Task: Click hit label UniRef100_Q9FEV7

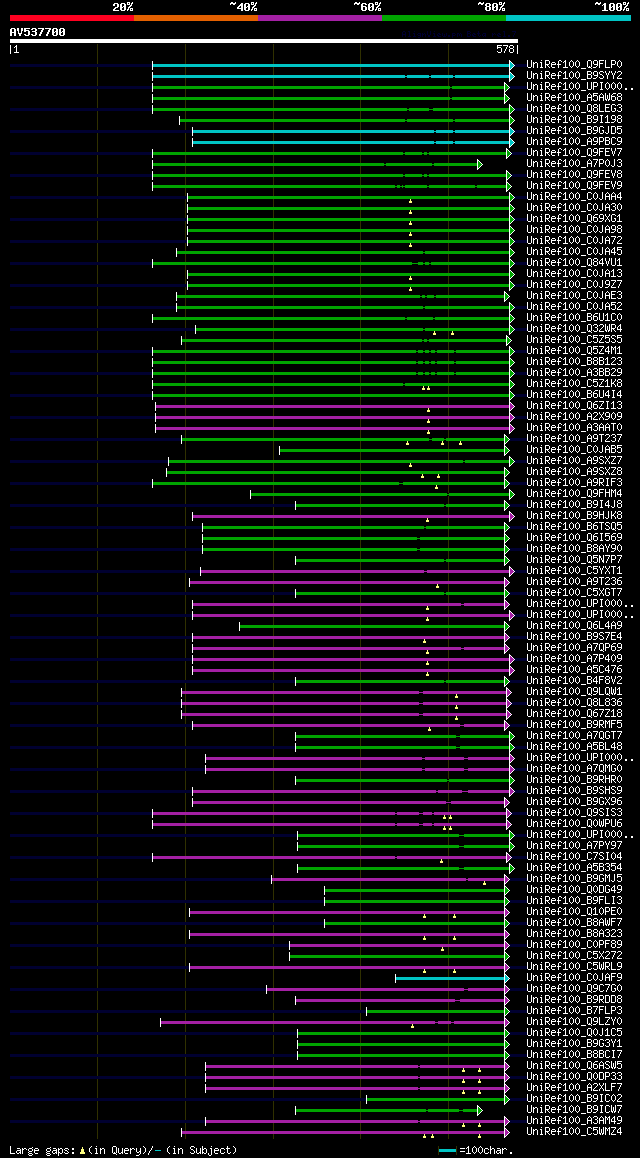Action: coord(574,153)
